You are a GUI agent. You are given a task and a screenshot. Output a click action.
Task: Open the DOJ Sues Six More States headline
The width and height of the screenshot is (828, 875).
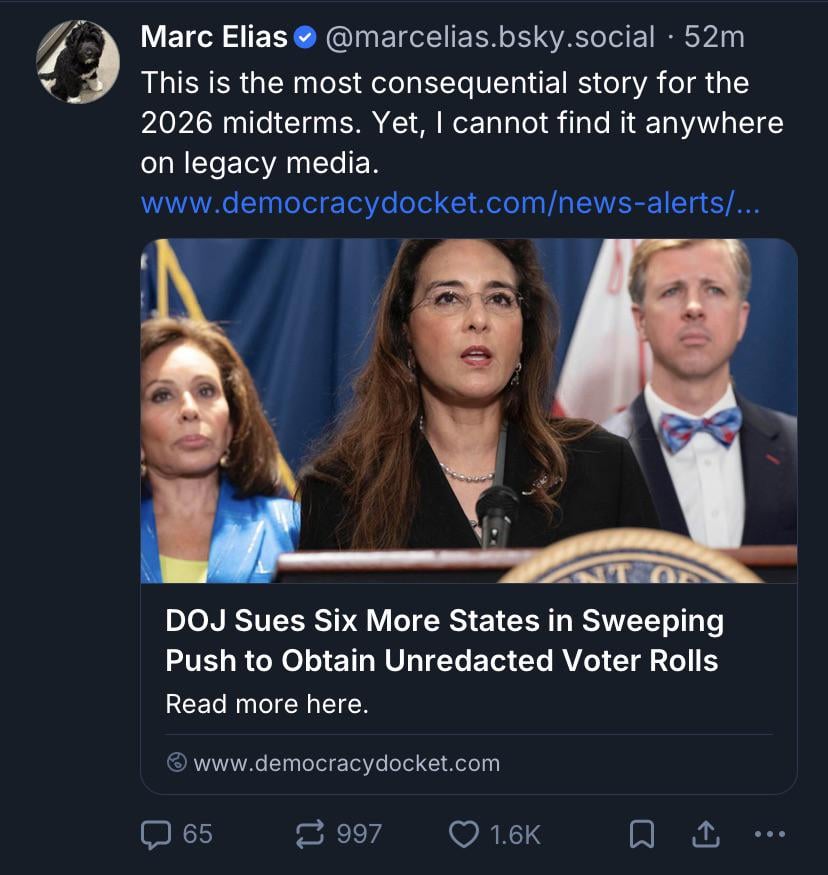pos(444,640)
